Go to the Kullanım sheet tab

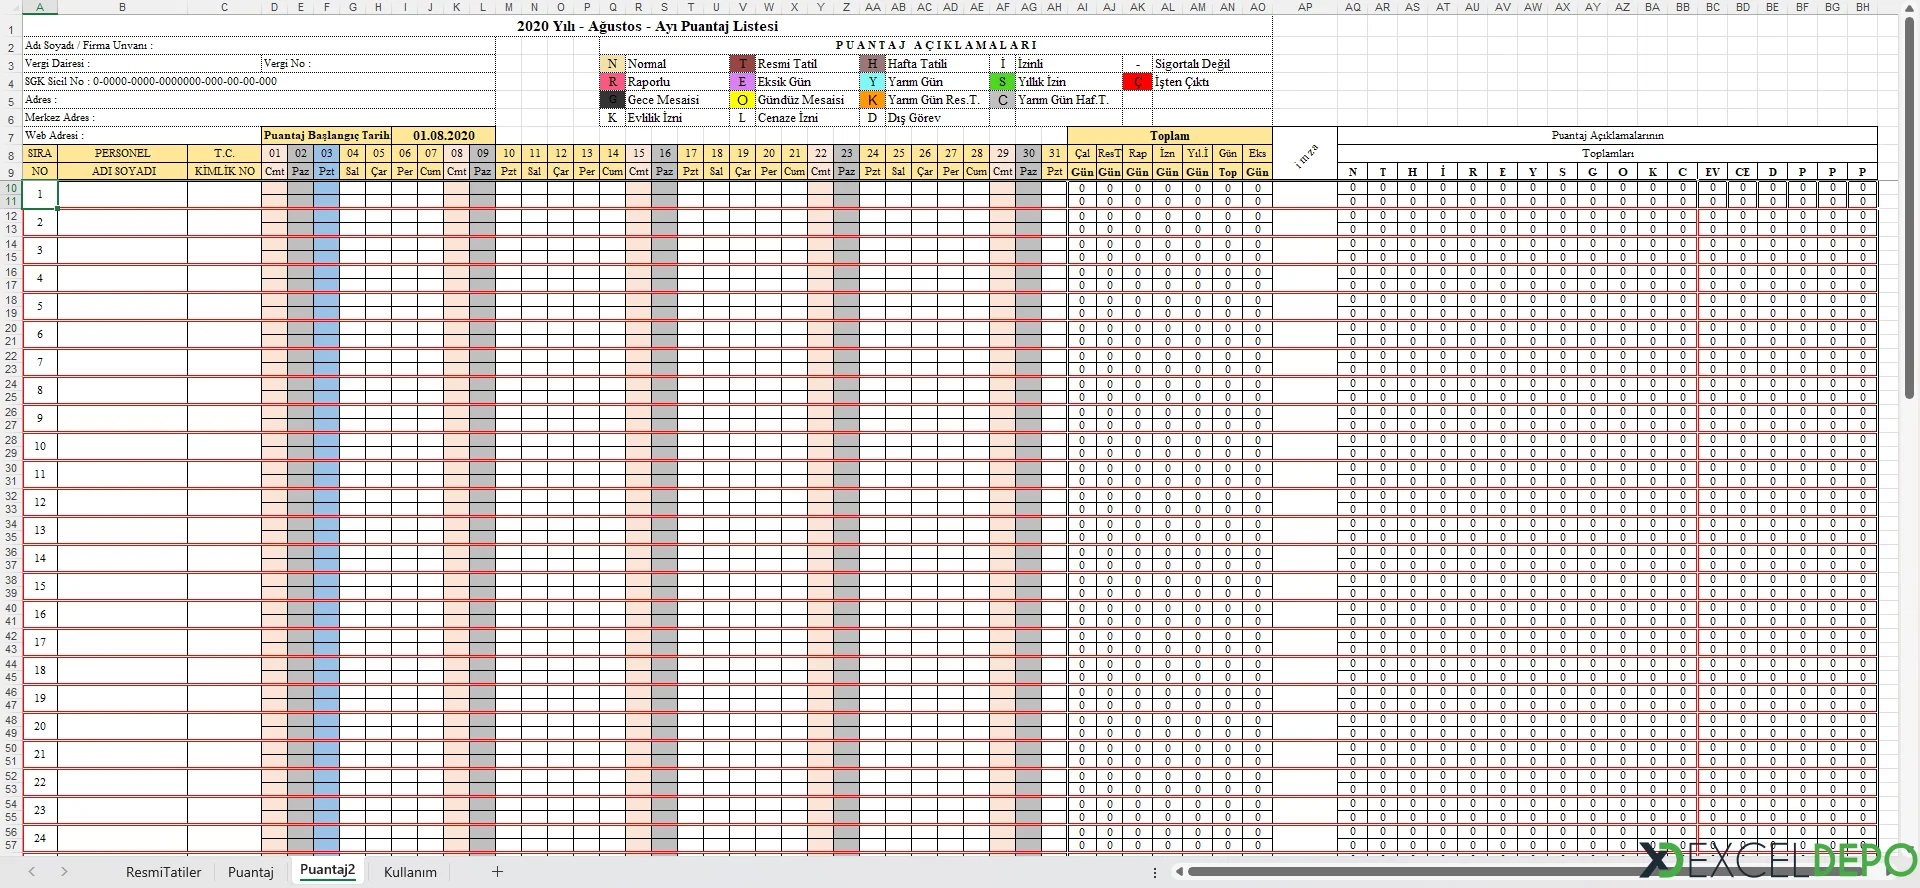(x=410, y=872)
